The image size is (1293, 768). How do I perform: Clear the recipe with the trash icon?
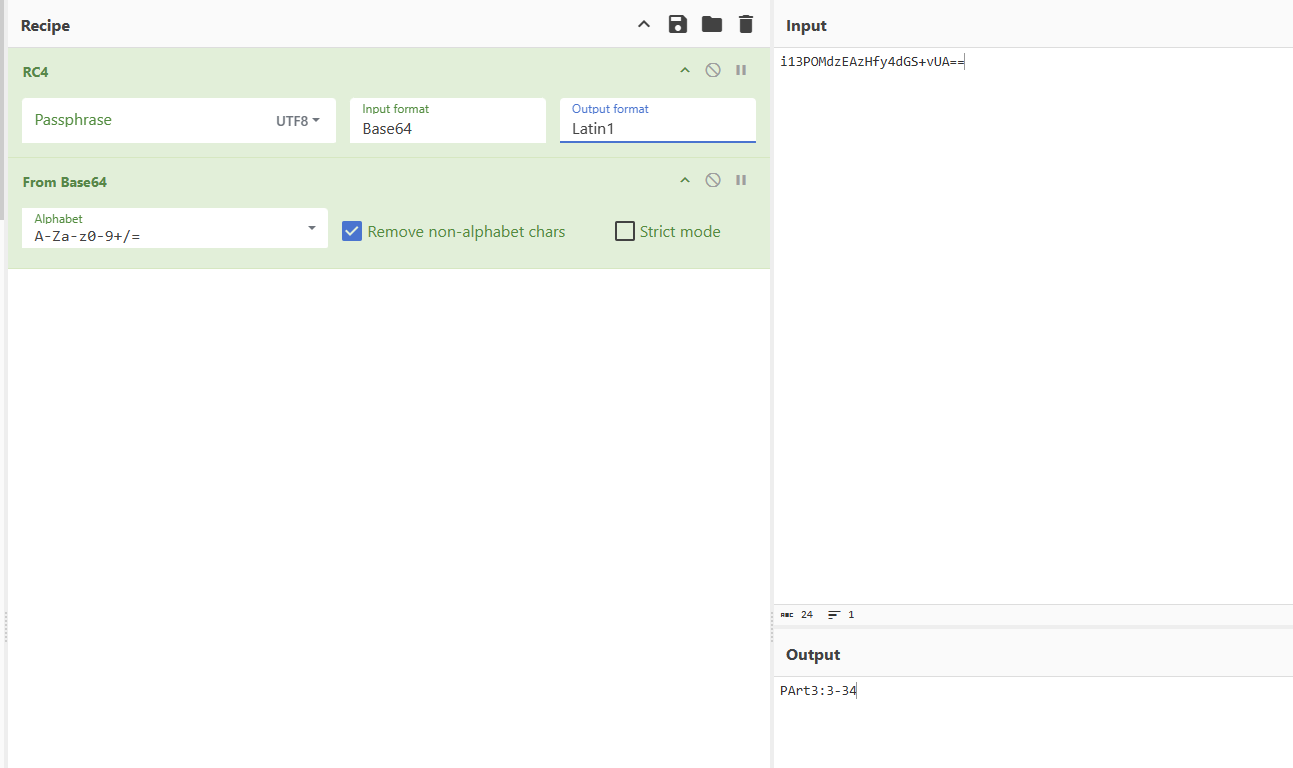coord(746,25)
